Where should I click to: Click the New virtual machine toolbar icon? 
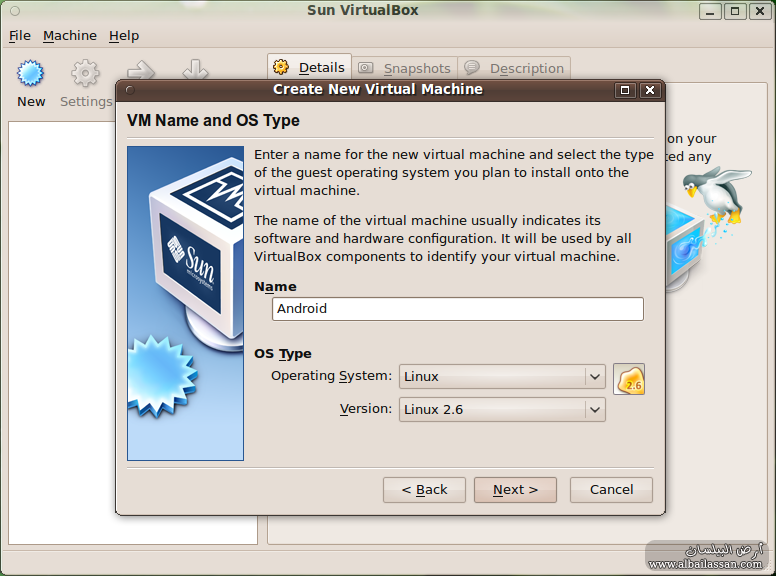(30, 73)
